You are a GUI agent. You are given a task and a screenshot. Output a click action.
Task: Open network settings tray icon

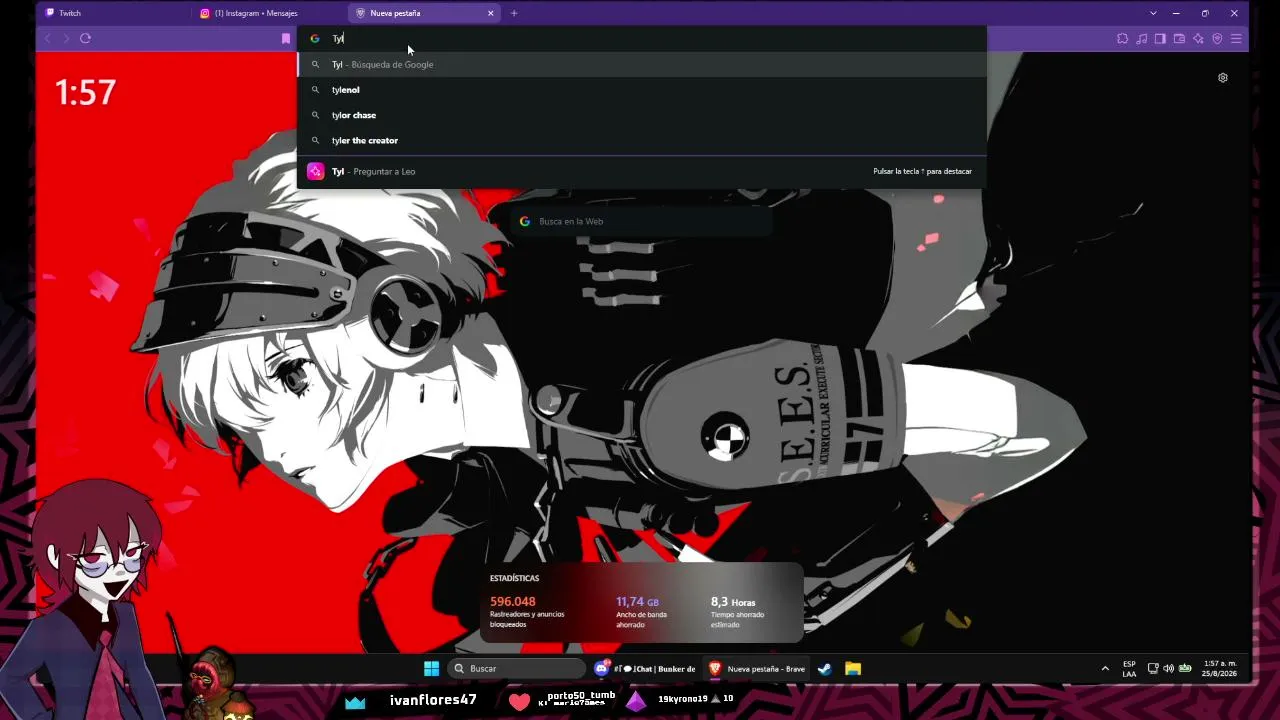(1153, 669)
